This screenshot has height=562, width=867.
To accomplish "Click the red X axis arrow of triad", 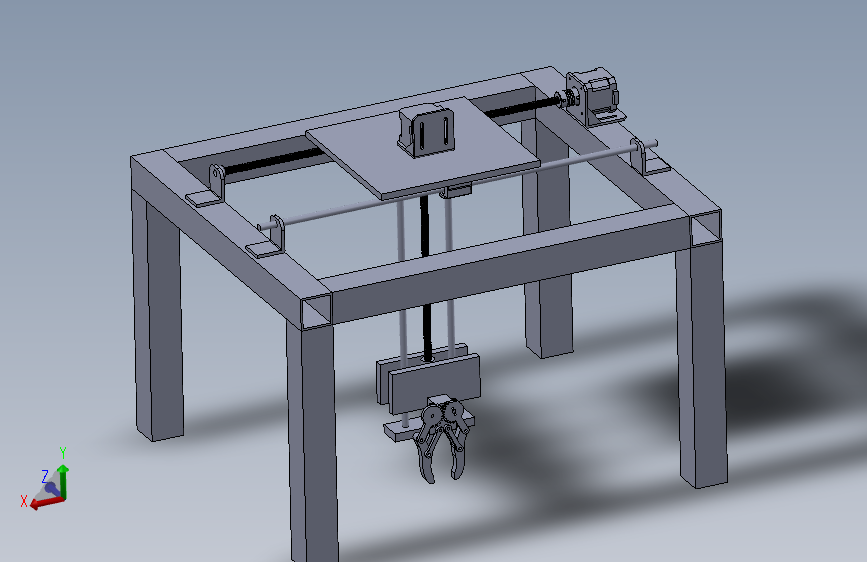I will (46, 503).
